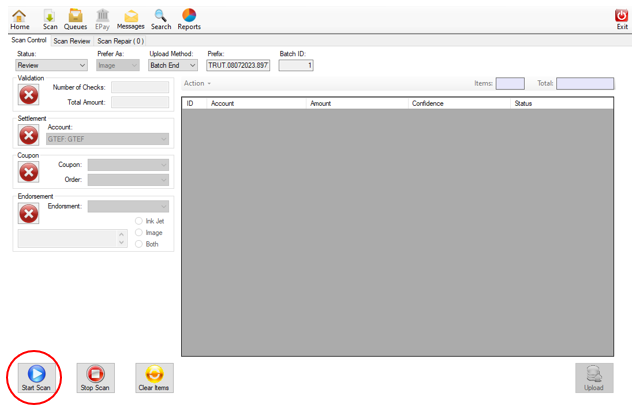
Task: Start scanning with Start Scan button
Action: [36, 378]
